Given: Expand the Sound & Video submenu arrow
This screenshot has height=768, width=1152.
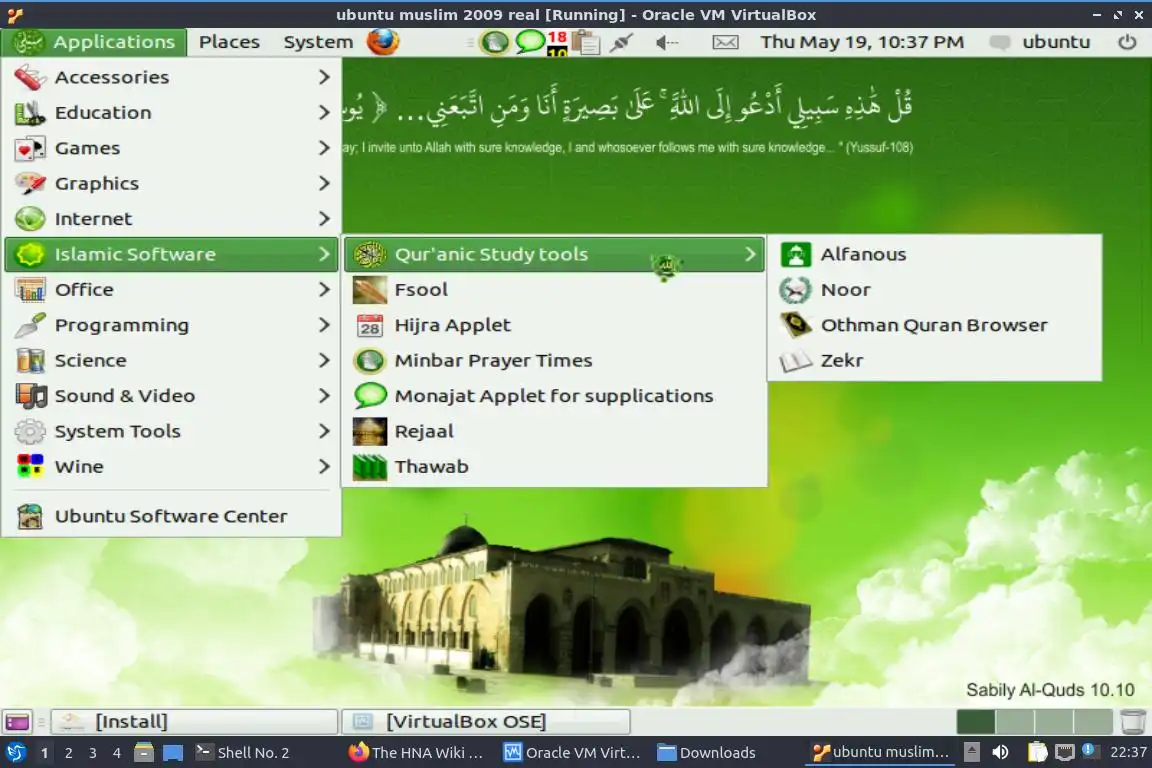Looking at the screenshot, I should [x=324, y=395].
